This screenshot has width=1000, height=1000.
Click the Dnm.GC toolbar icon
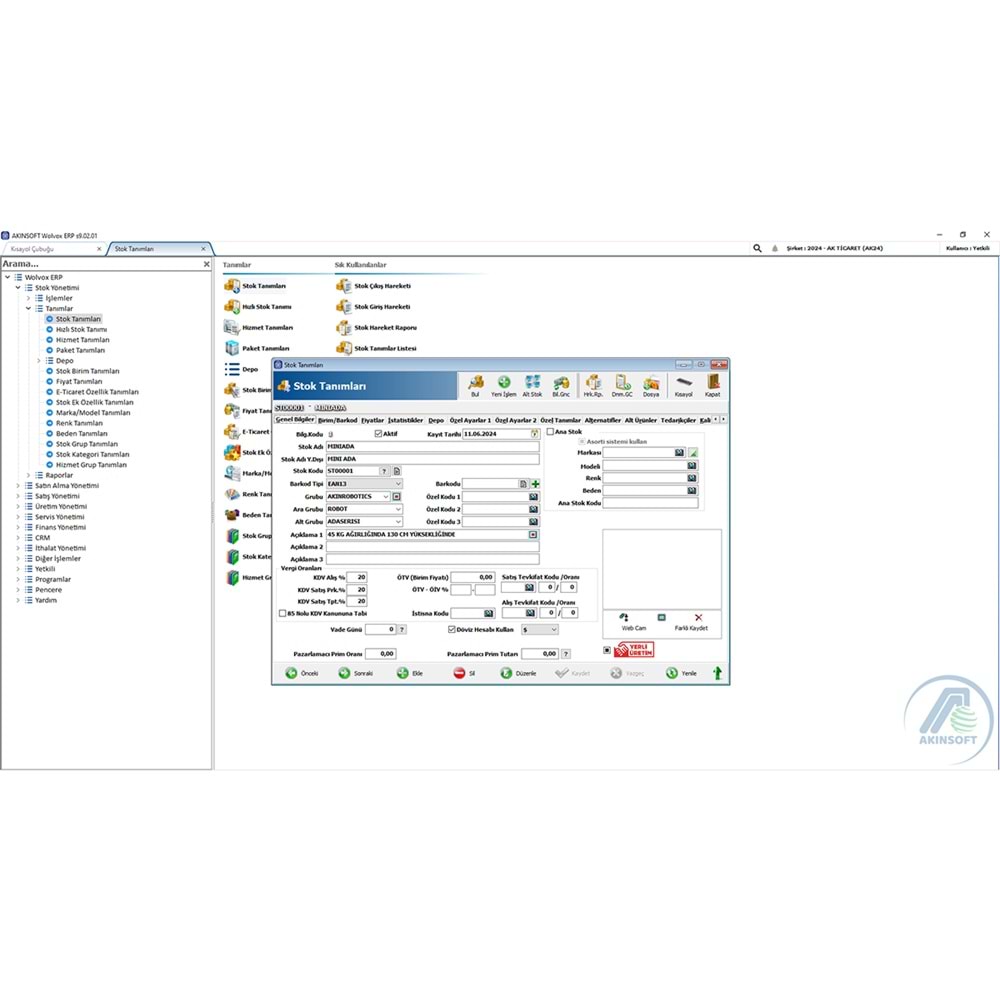621,385
